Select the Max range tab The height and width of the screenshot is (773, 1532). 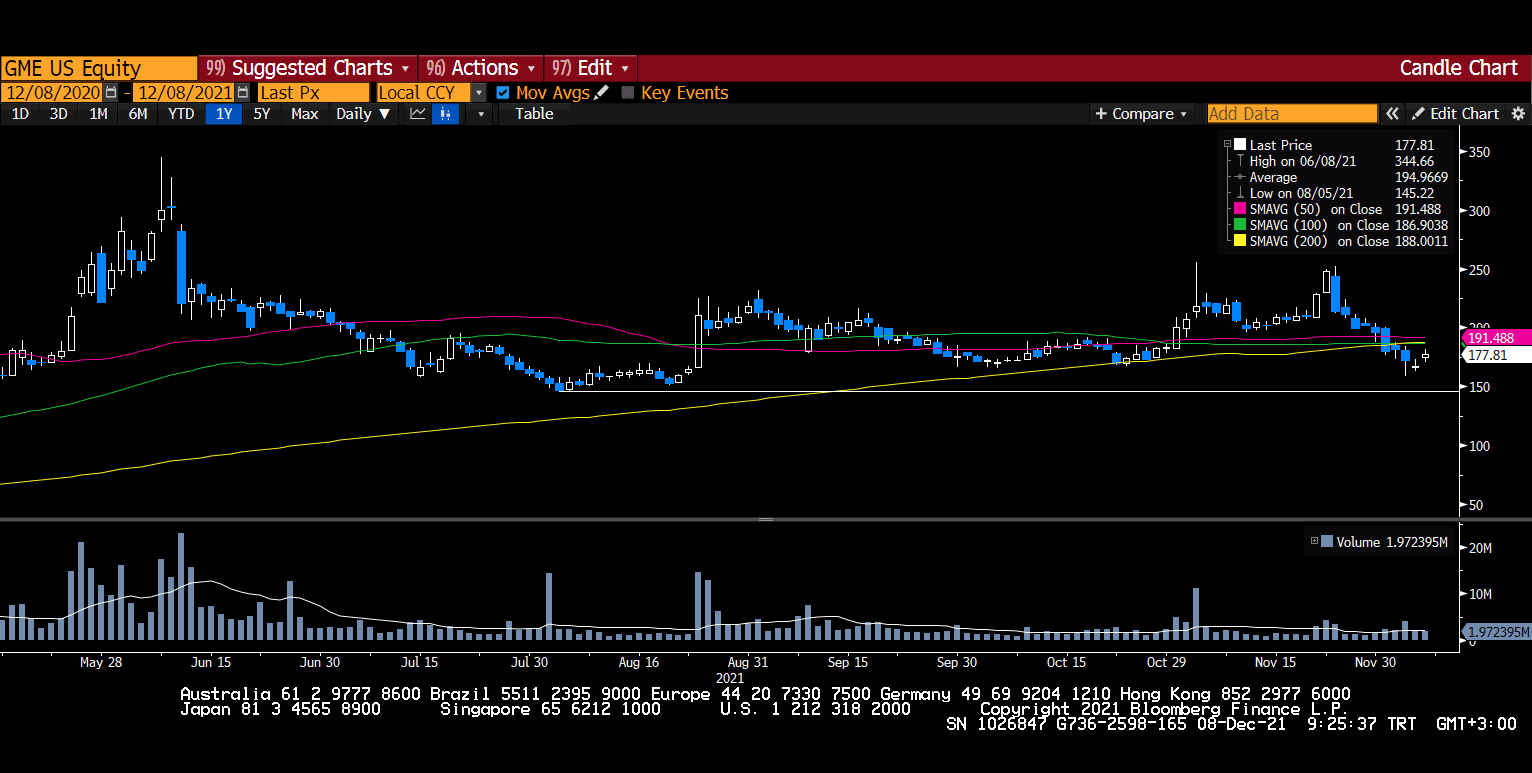[x=304, y=114]
